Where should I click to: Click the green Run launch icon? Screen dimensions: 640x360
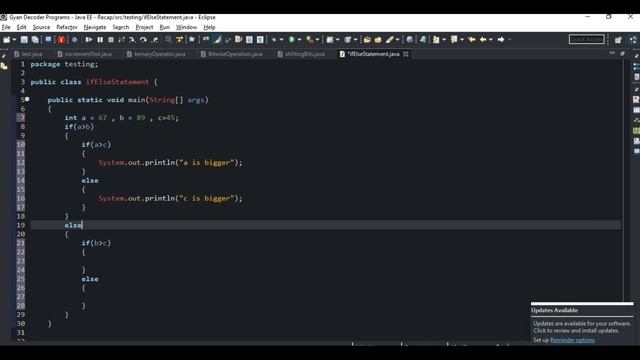[291, 40]
